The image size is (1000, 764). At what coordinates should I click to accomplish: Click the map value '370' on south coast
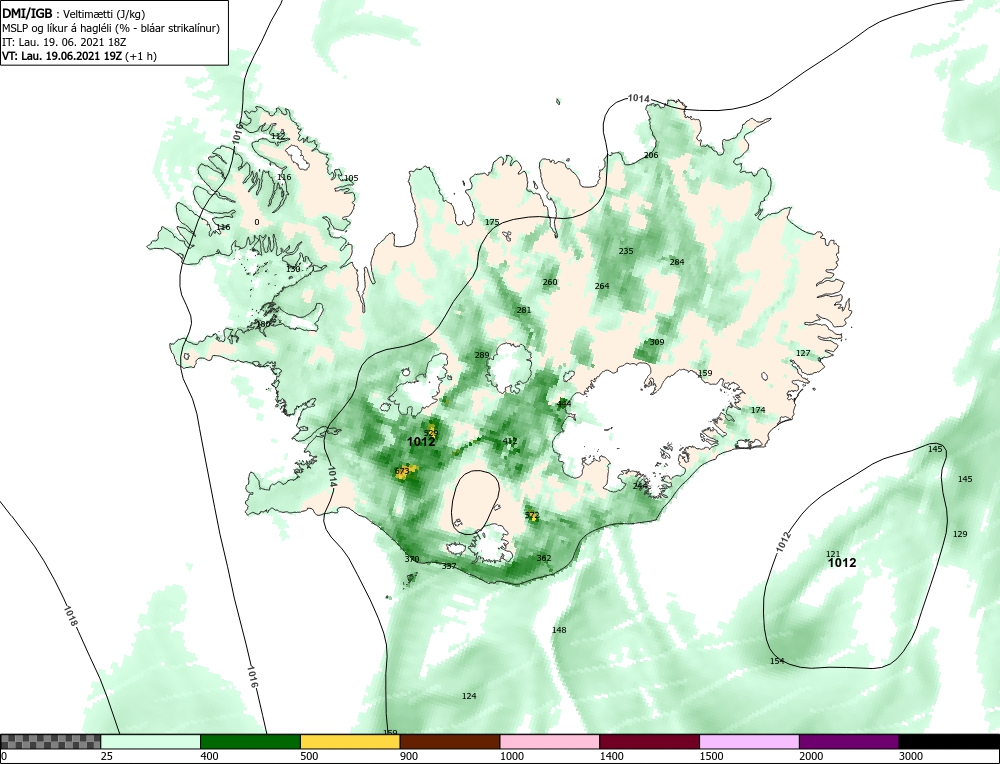[x=412, y=559]
